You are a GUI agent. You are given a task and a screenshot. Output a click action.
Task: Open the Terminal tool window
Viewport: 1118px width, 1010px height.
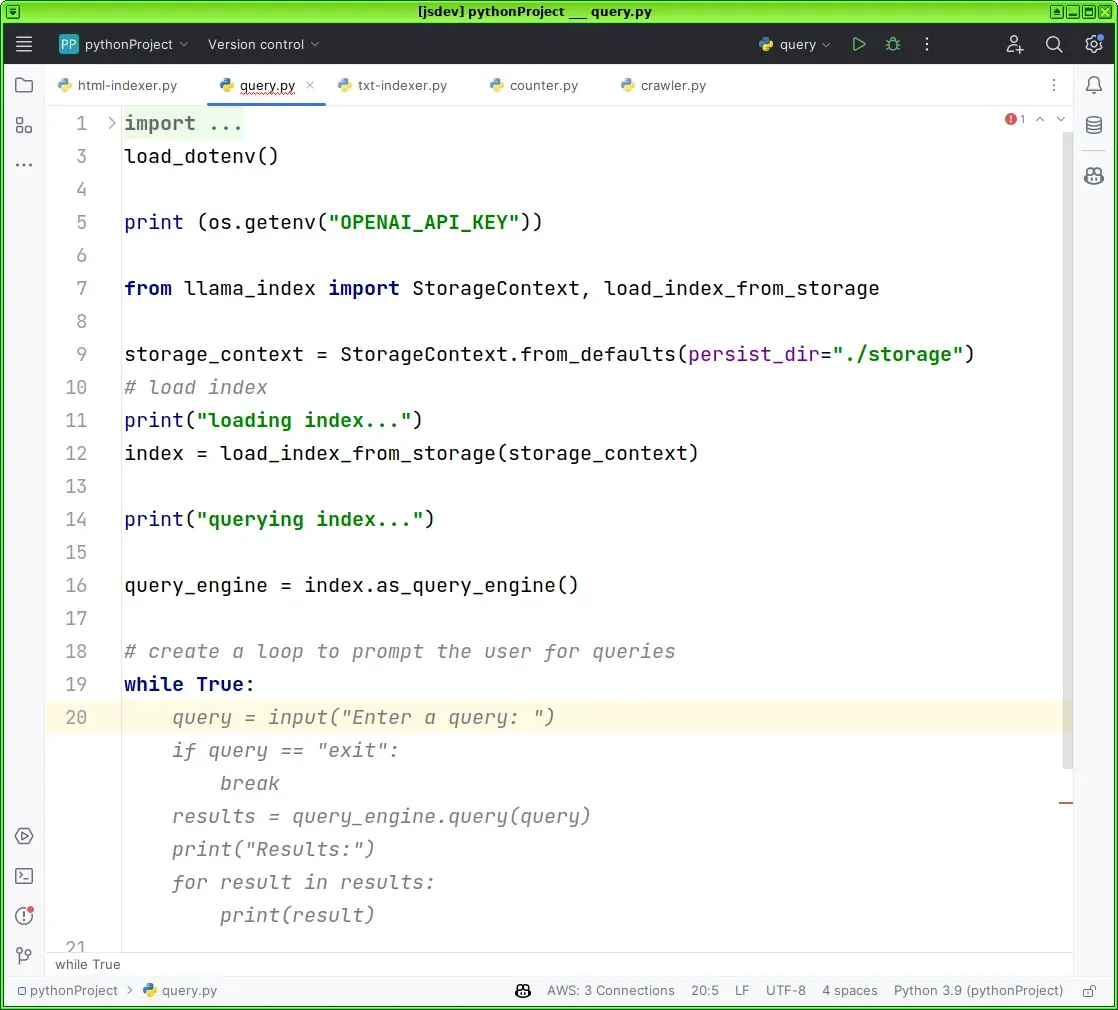pyautogui.click(x=24, y=876)
